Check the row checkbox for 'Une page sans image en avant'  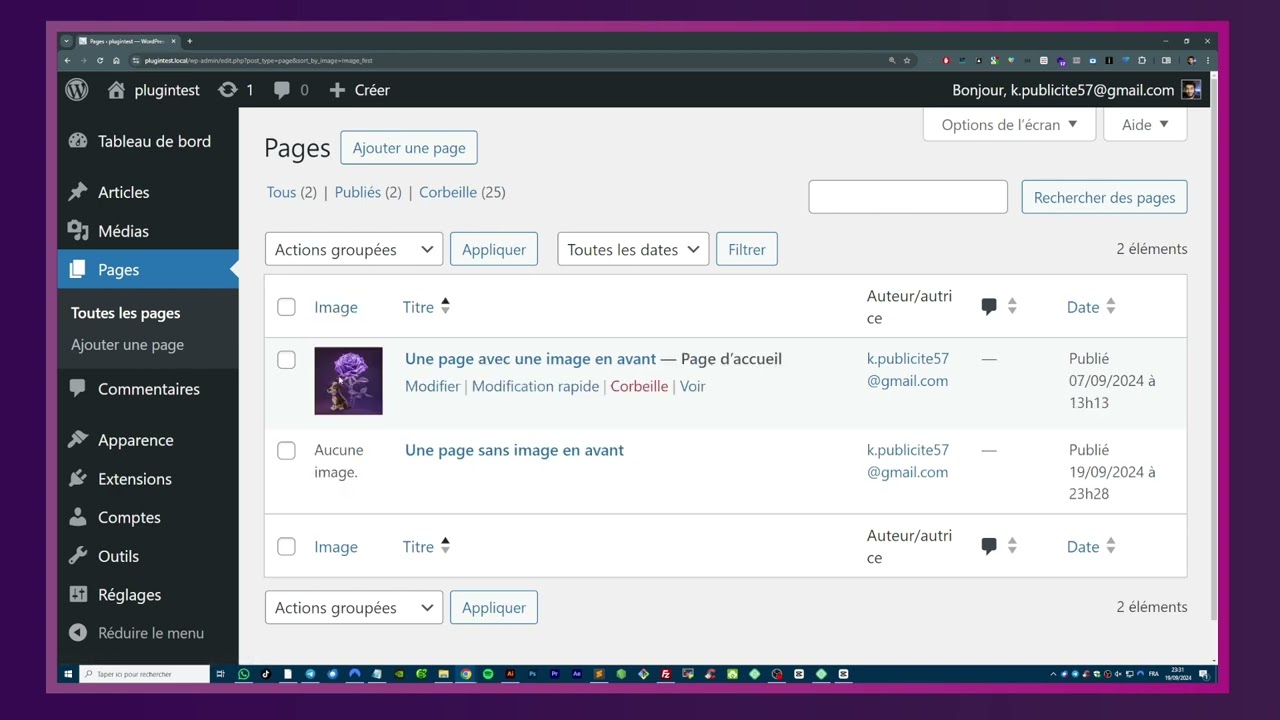[286, 450]
